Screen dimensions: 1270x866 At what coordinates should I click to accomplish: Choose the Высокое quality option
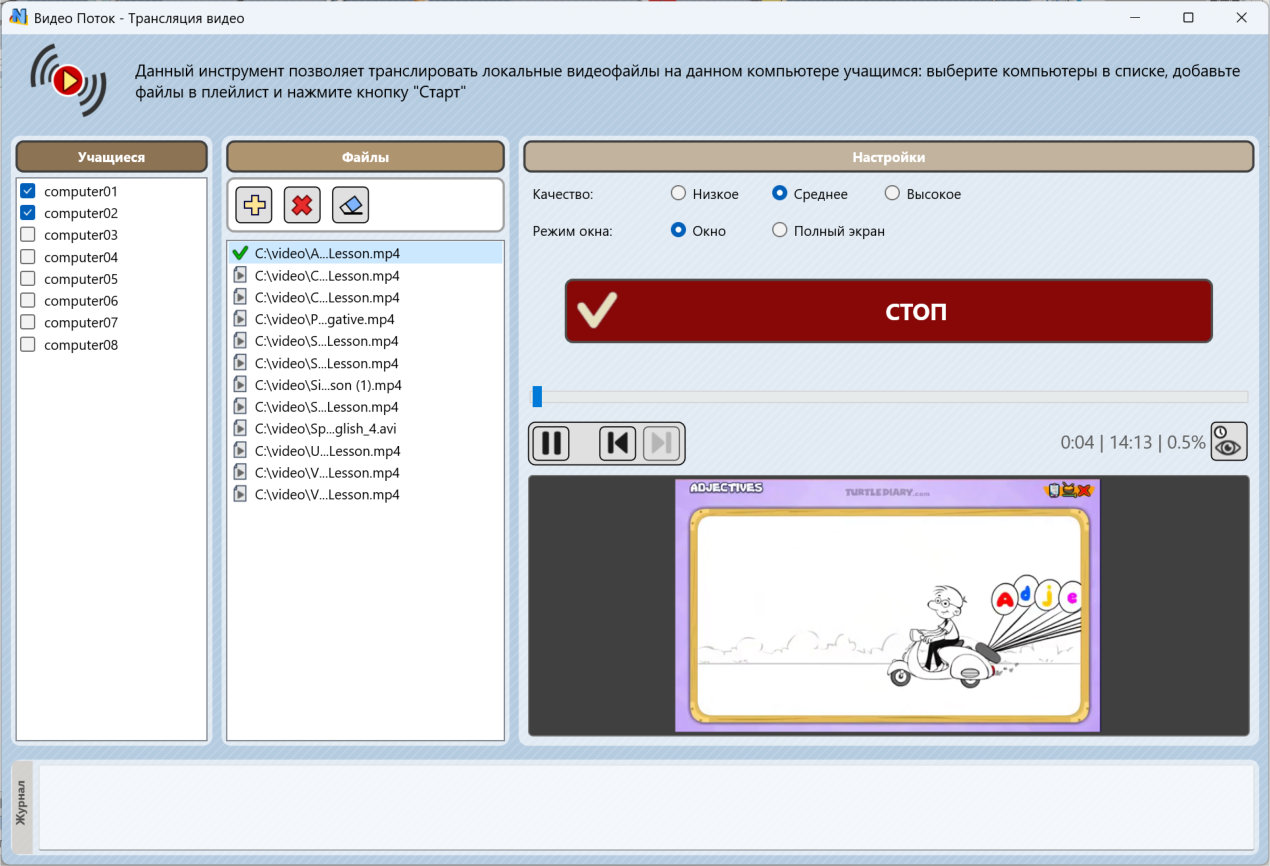892,194
